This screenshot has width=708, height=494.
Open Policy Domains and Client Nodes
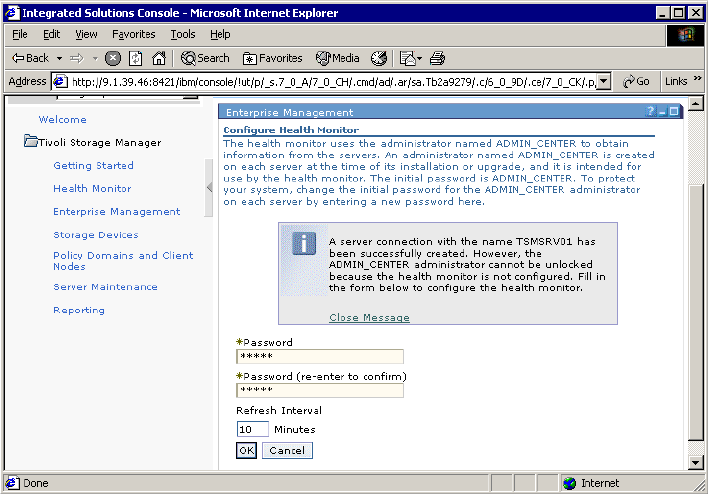click(x=123, y=261)
